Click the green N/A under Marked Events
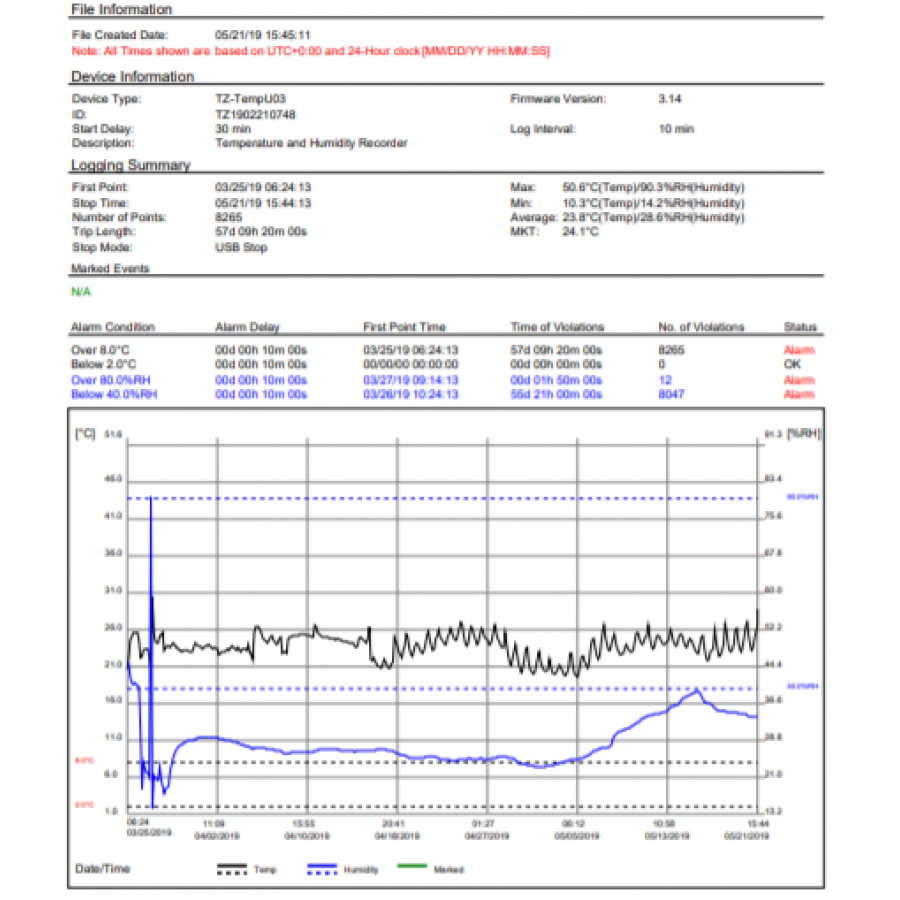The height and width of the screenshot is (900, 900). (x=80, y=292)
